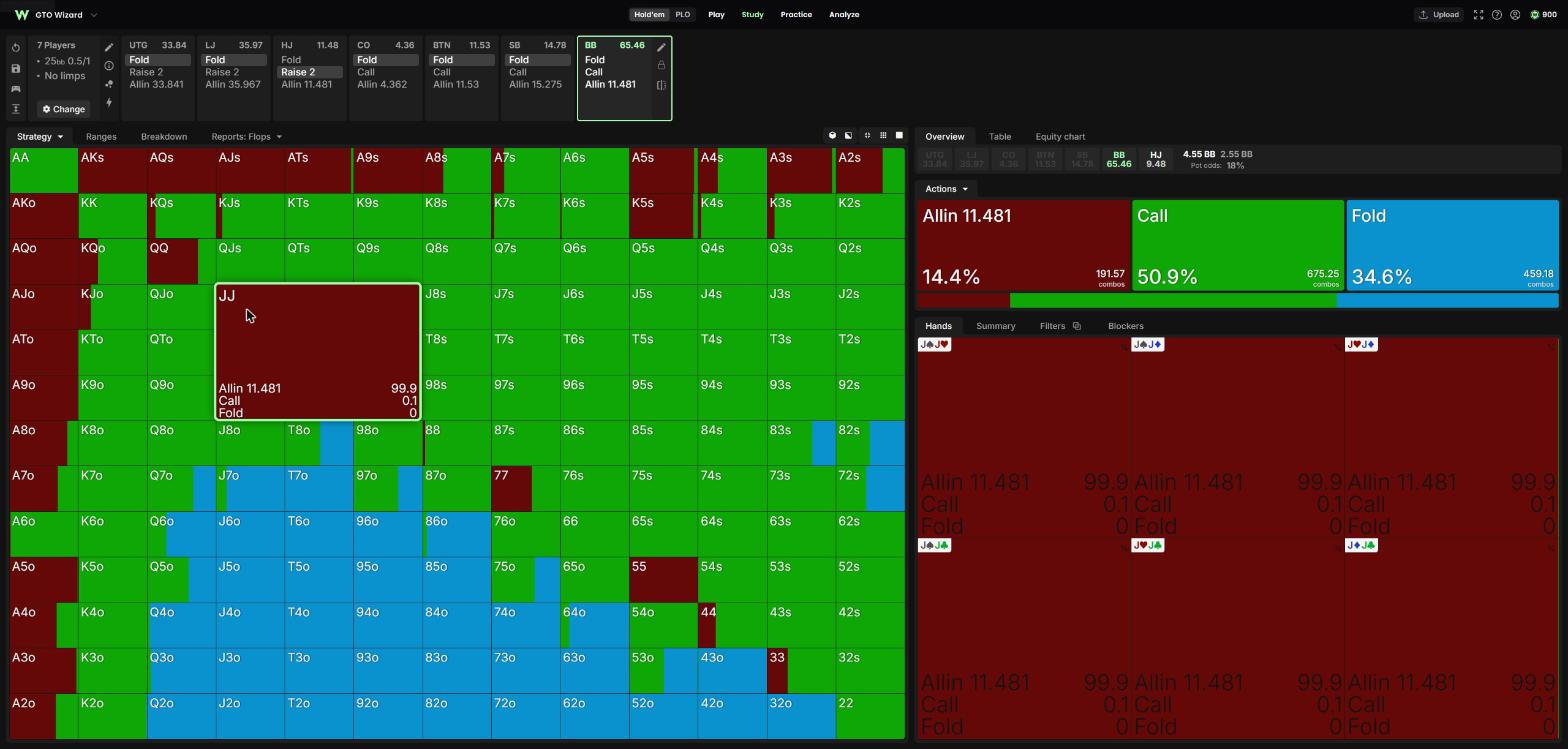
Task: Click the pencil icon in the BB panel
Action: 661,47
